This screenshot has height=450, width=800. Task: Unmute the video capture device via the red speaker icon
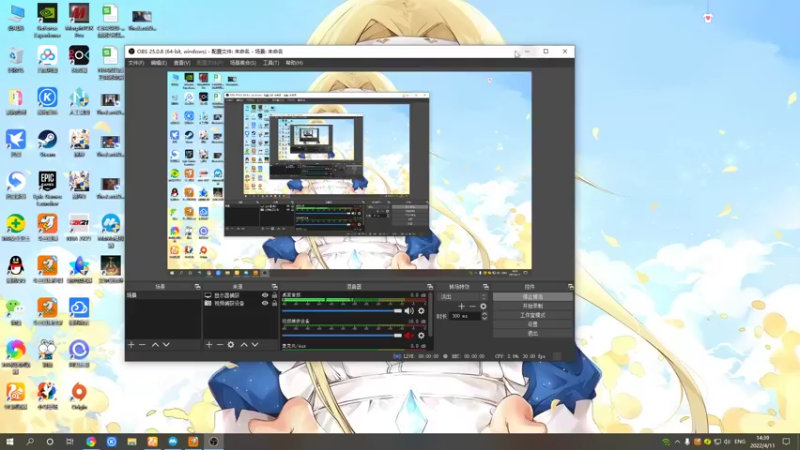pos(409,335)
